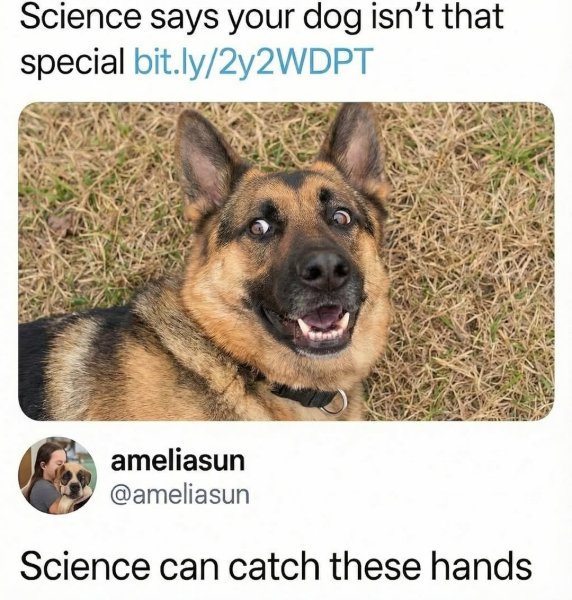
Task: Click the brown dead leaf in grass
Action: [x=62, y=225]
